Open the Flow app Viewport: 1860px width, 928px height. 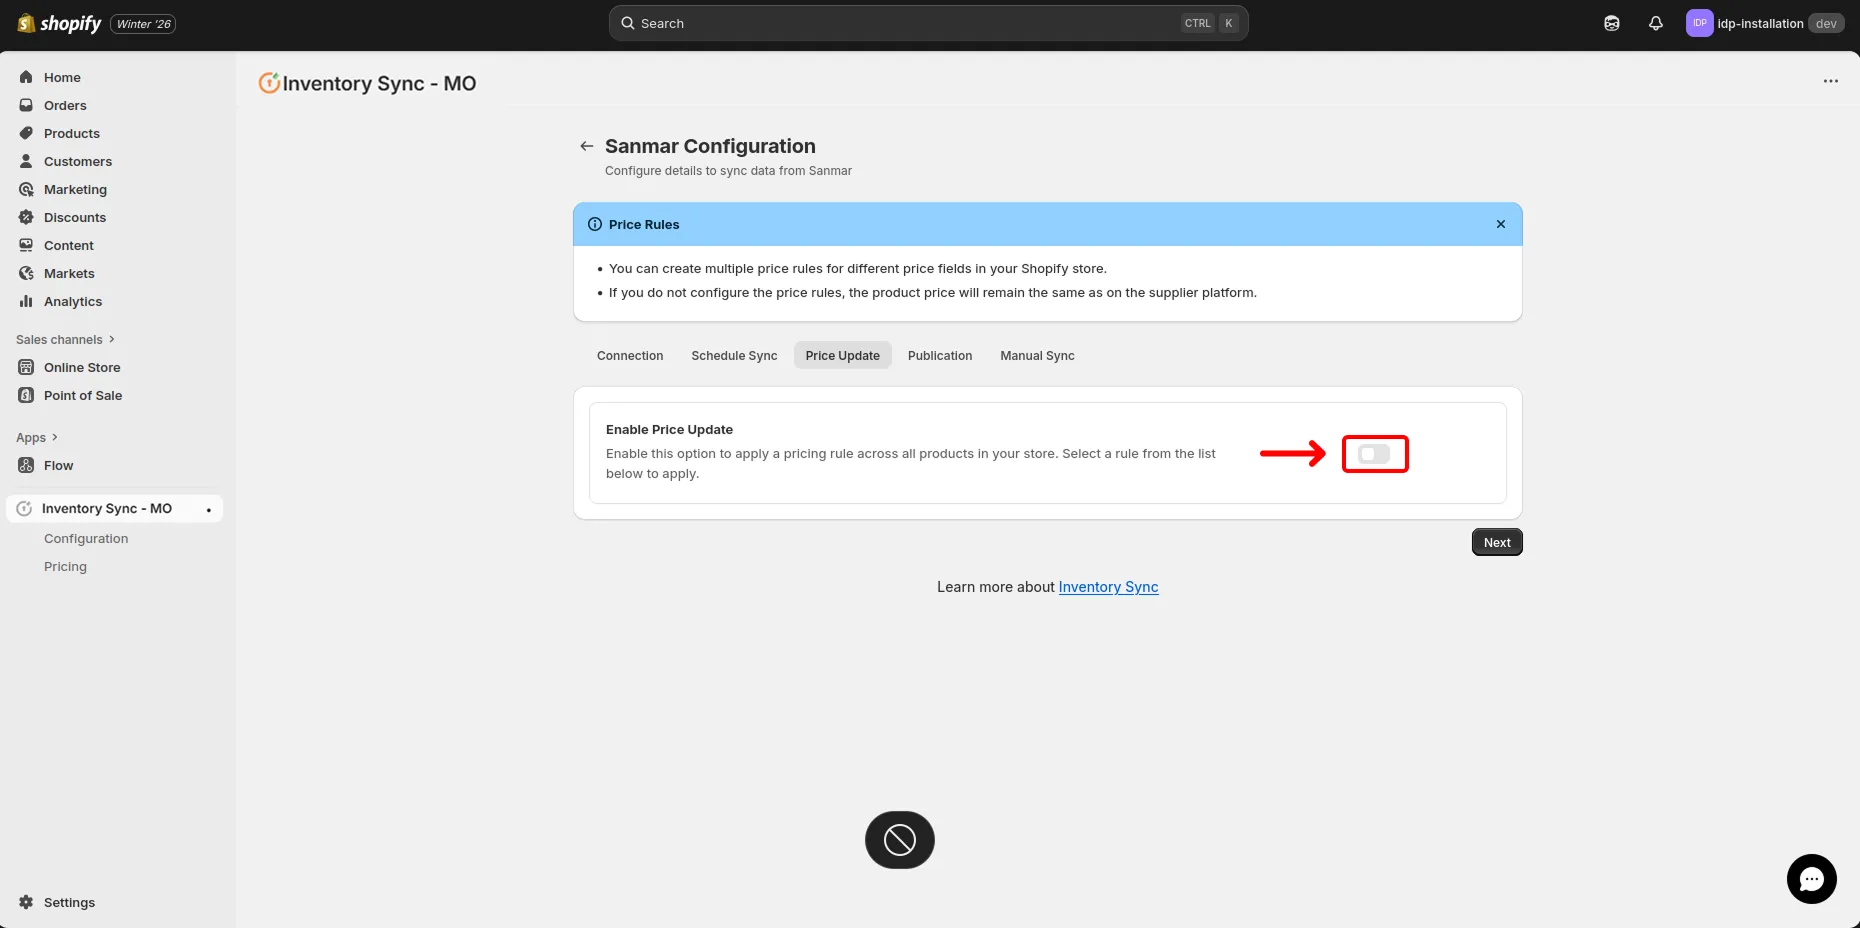click(x=58, y=465)
